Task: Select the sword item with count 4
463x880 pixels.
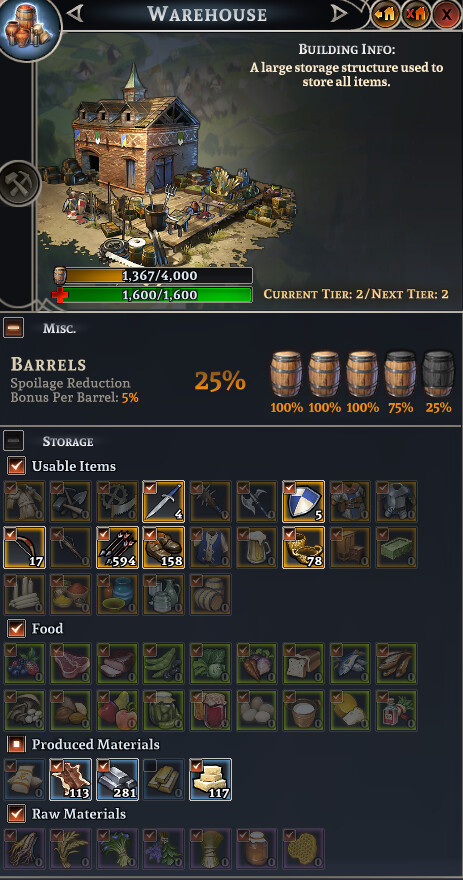Action: [163, 501]
